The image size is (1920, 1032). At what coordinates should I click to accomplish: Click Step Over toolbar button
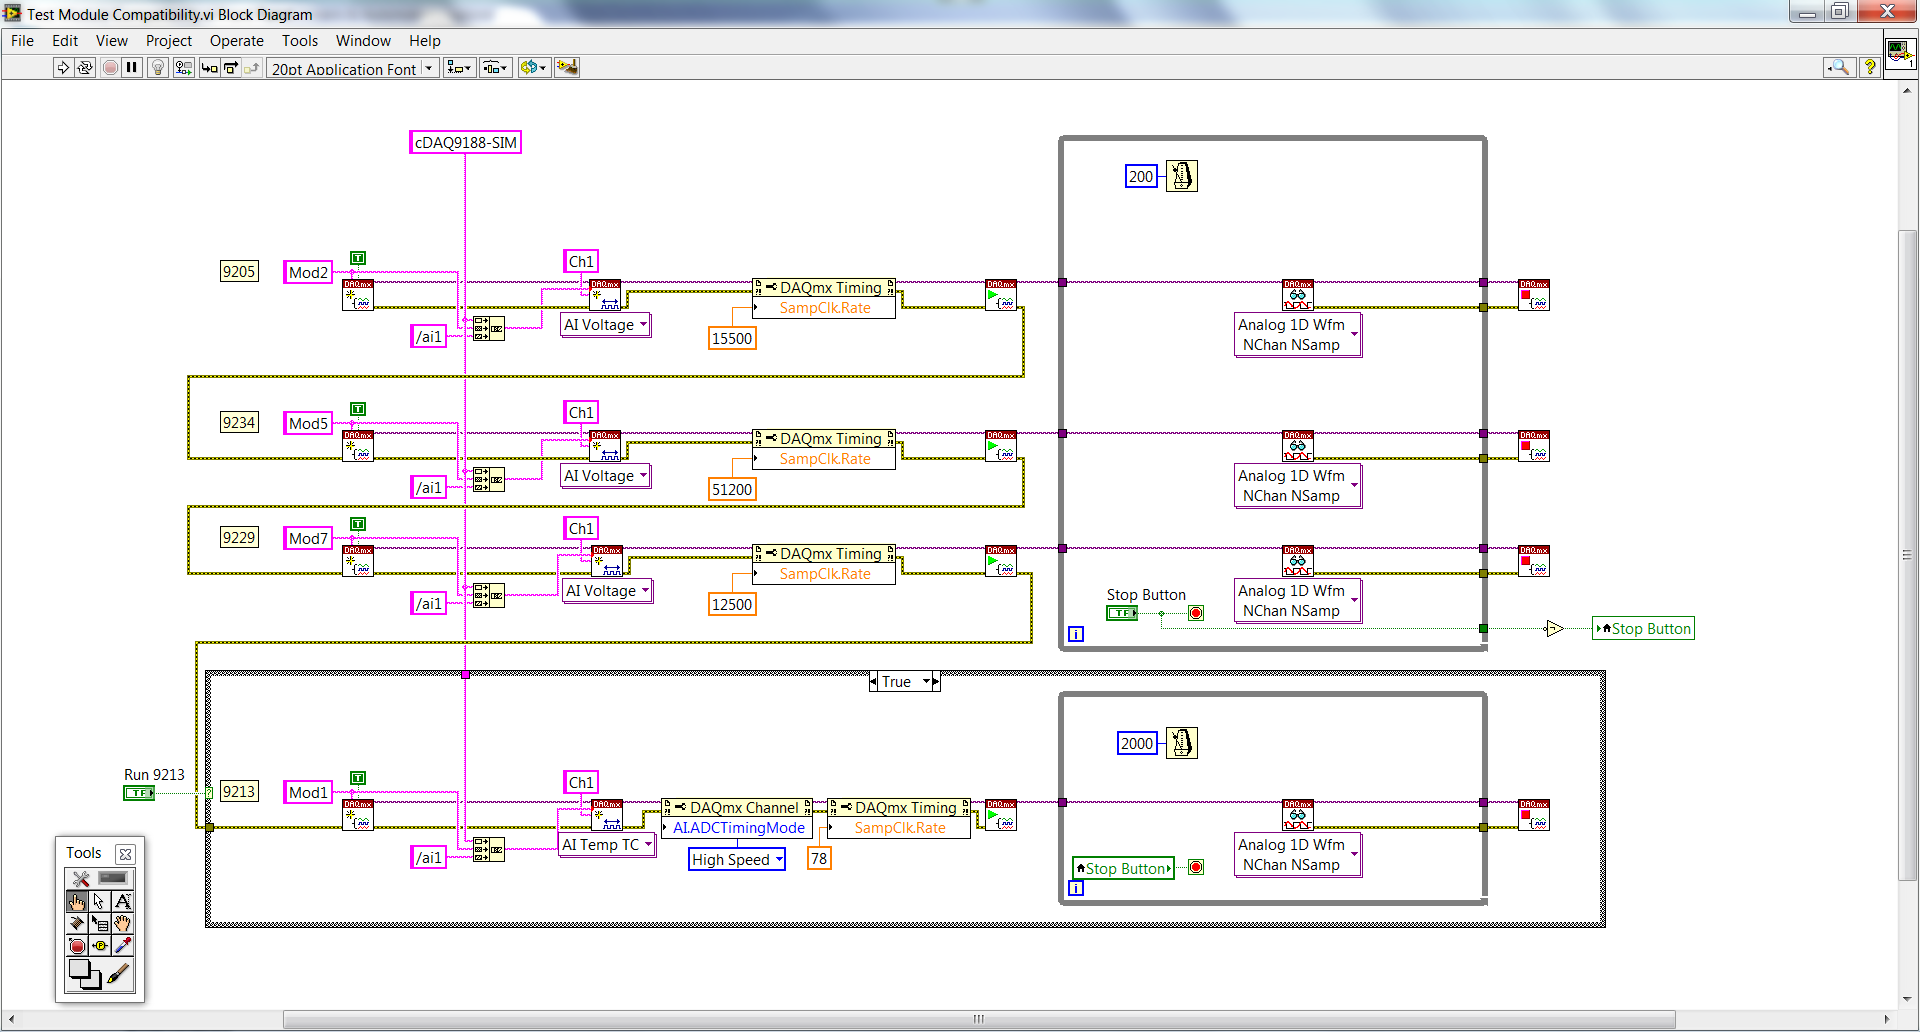[231, 67]
